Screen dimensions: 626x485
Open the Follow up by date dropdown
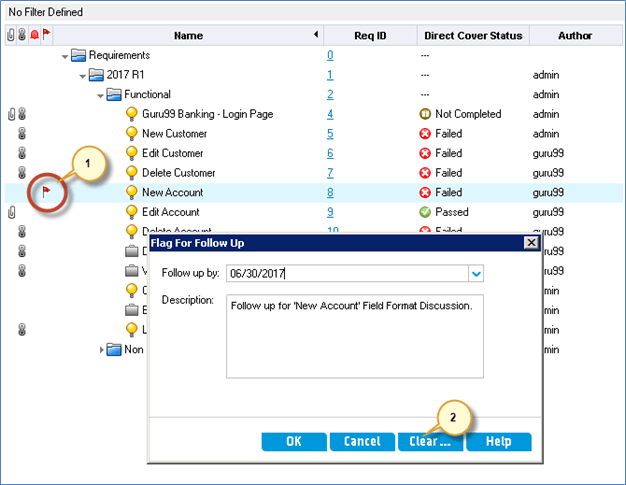(x=476, y=273)
